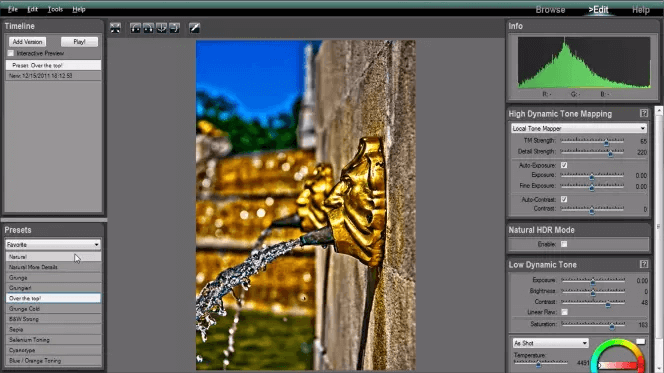The image size is (664, 373).
Task: Expand the Favorite presets dropdown
Action: [53, 244]
